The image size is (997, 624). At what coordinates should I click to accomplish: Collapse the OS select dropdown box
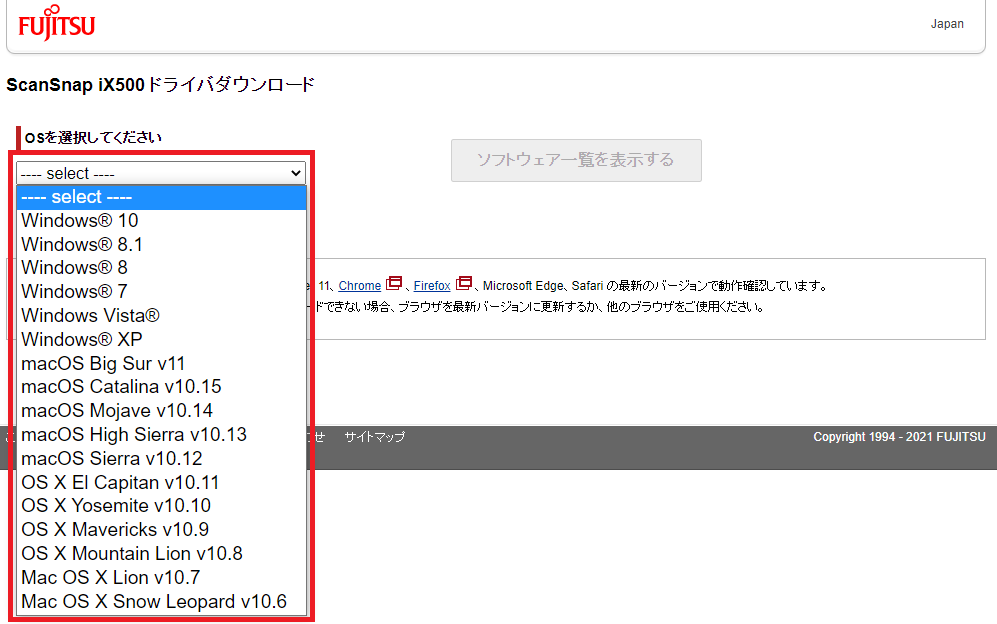click(x=161, y=173)
